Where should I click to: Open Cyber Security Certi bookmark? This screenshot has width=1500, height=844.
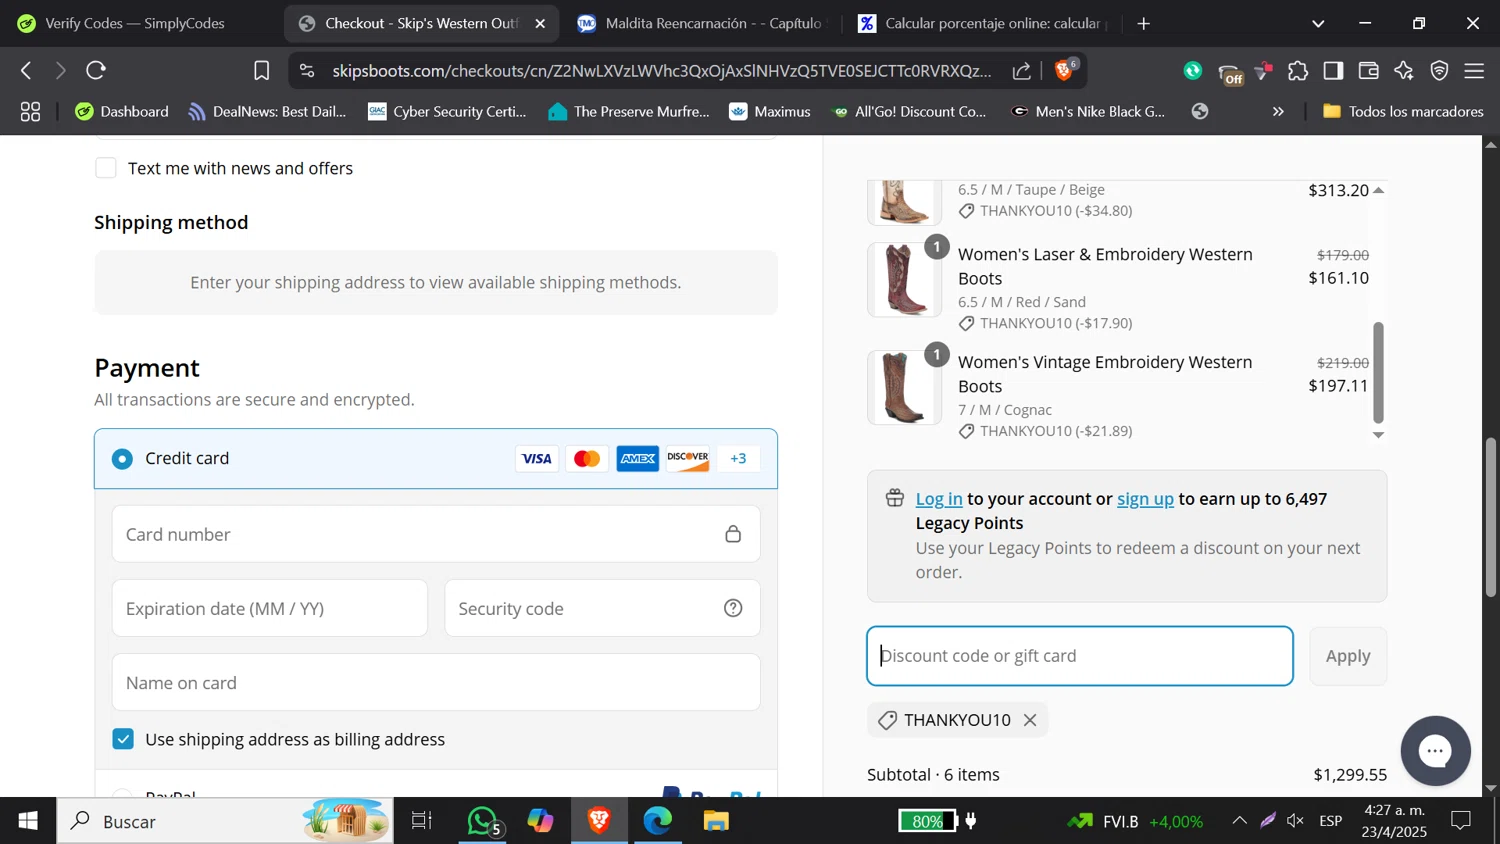point(447,111)
